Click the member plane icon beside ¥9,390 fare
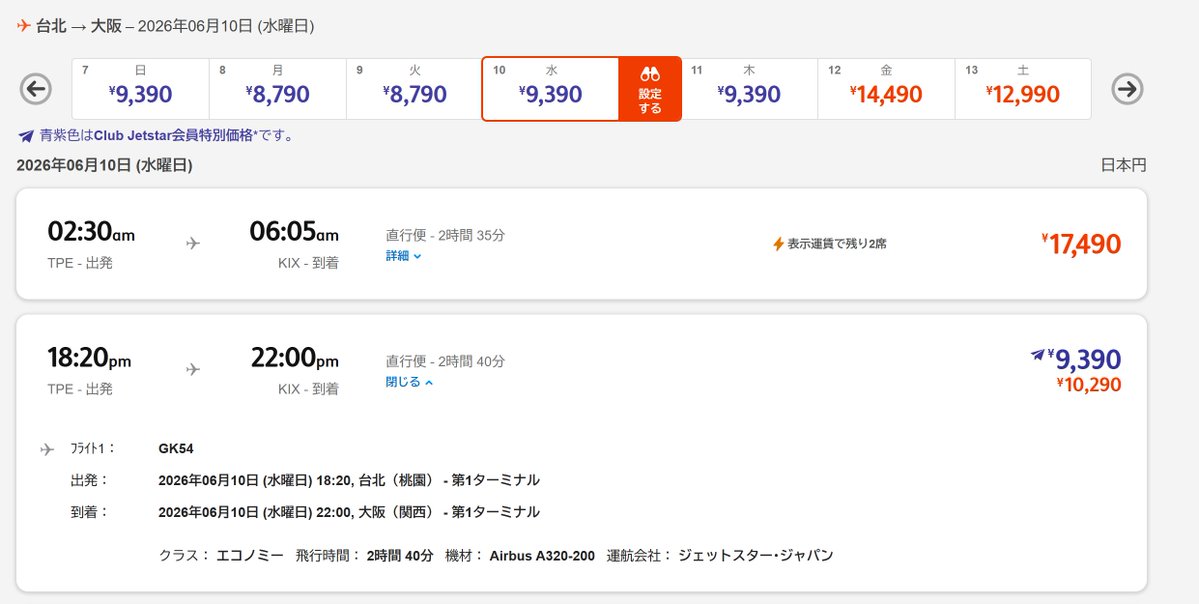 tap(1038, 355)
